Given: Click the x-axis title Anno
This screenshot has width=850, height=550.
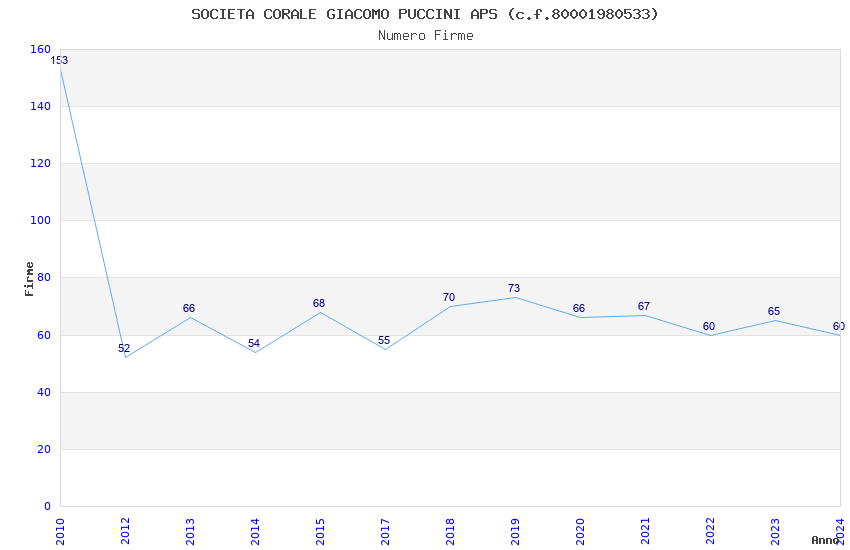Looking at the screenshot, I should coord(825,540).
